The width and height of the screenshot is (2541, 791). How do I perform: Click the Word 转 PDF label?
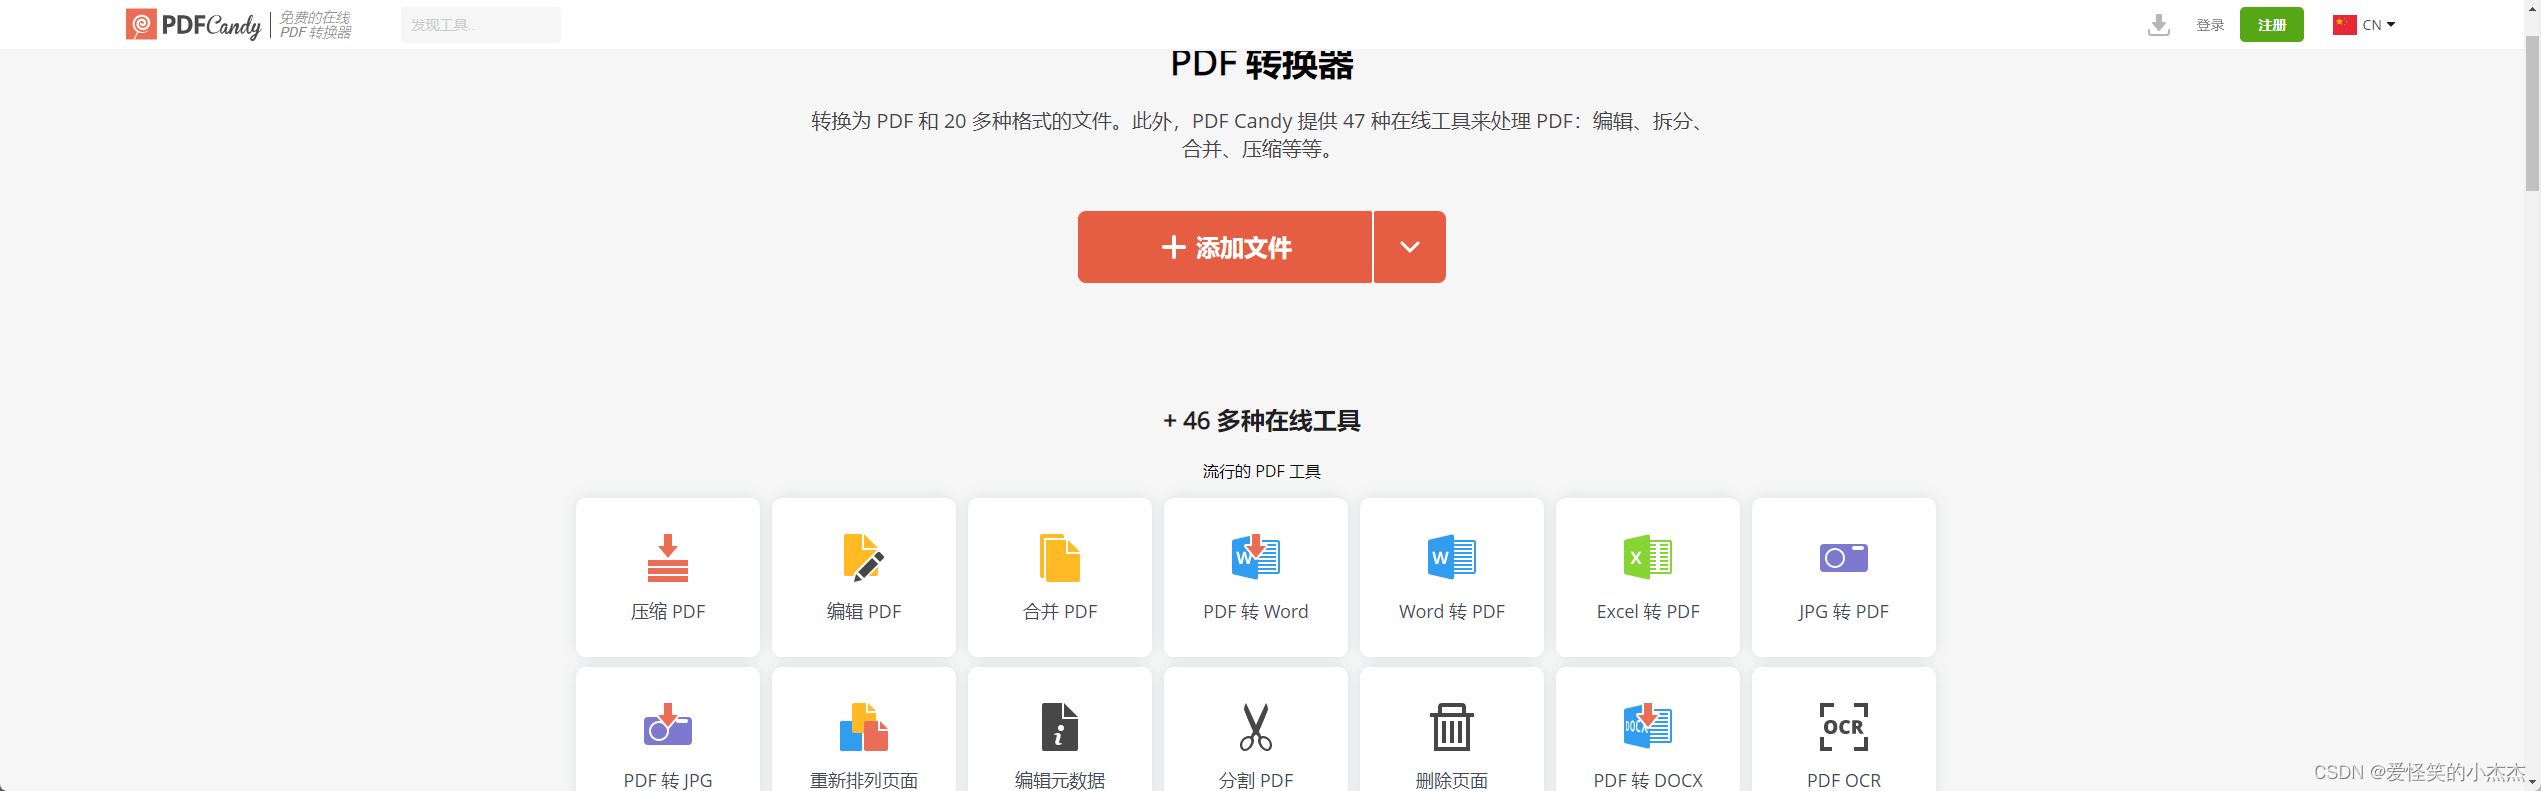tap(1452, 612)
